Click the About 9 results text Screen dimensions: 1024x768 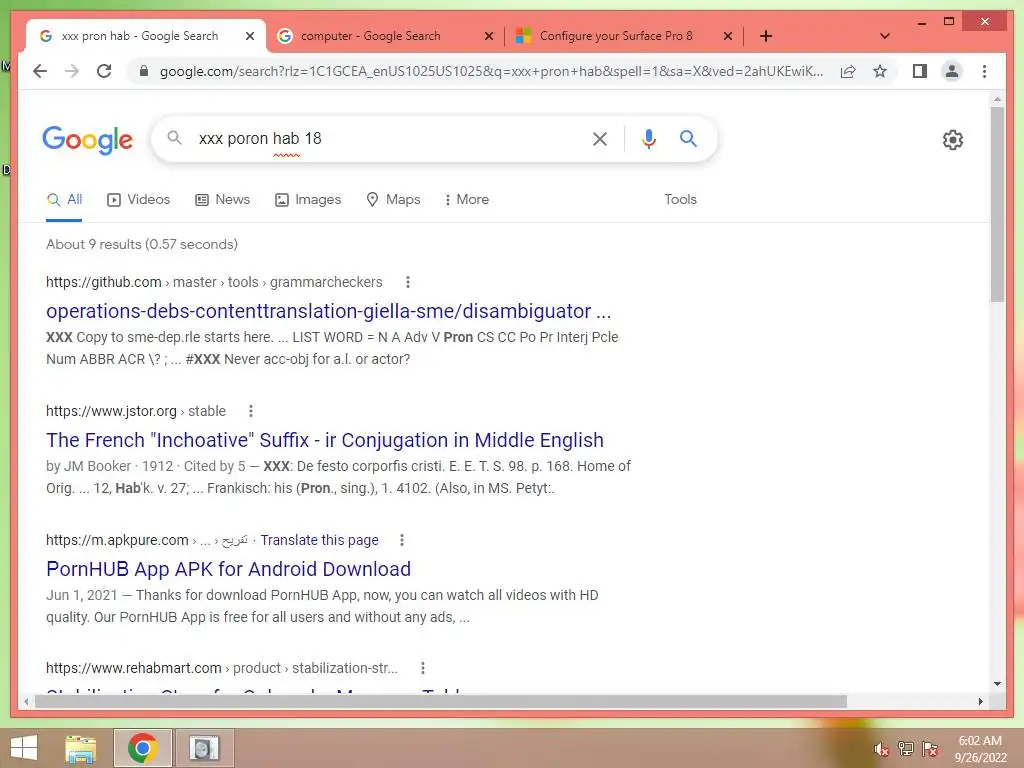(x=142, y=244)
